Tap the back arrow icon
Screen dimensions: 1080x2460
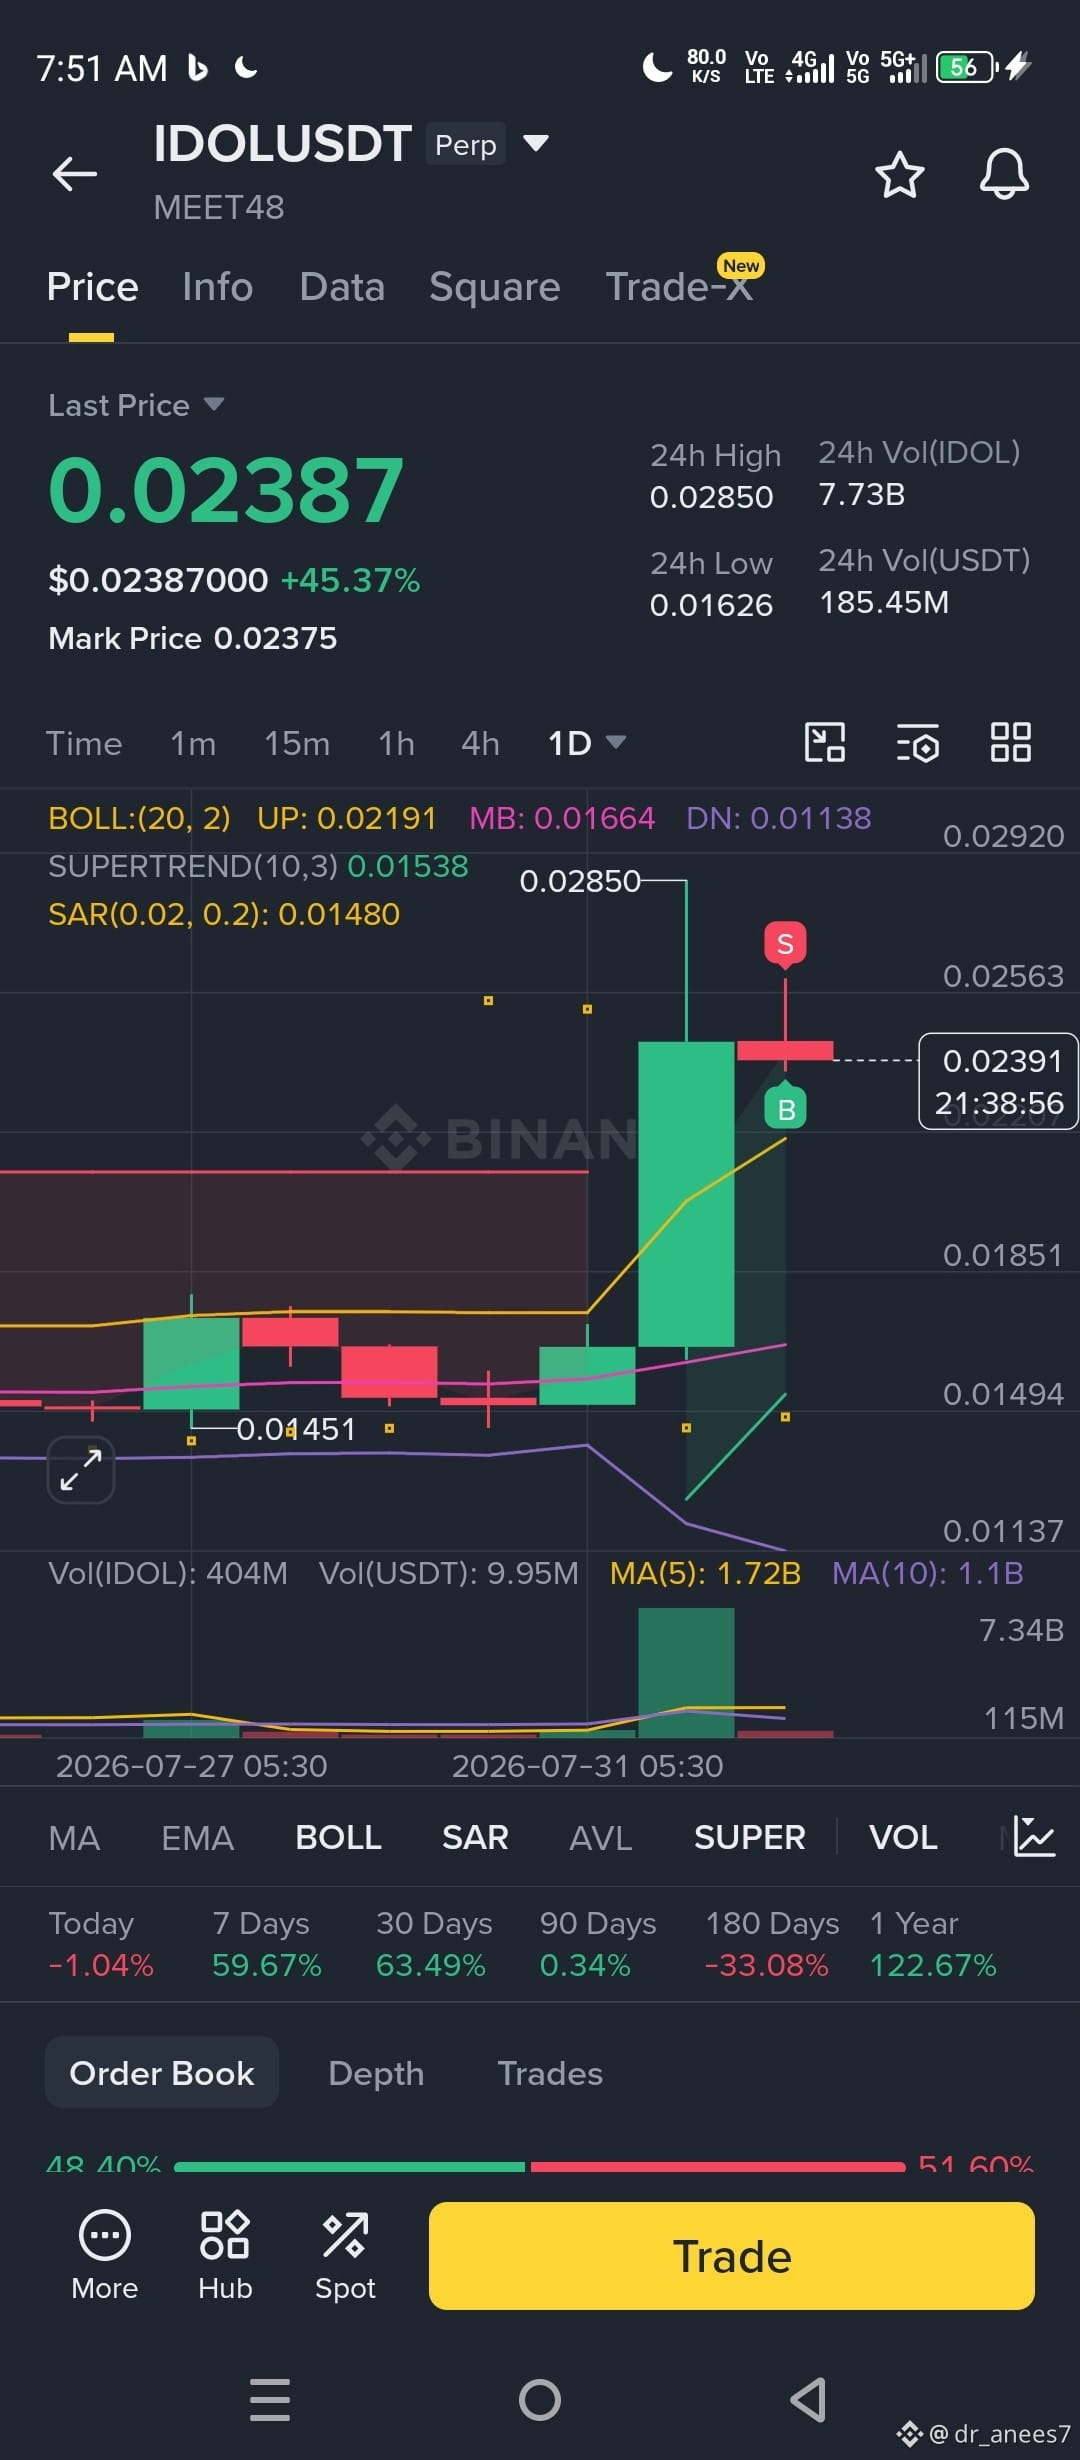(75, 174)
